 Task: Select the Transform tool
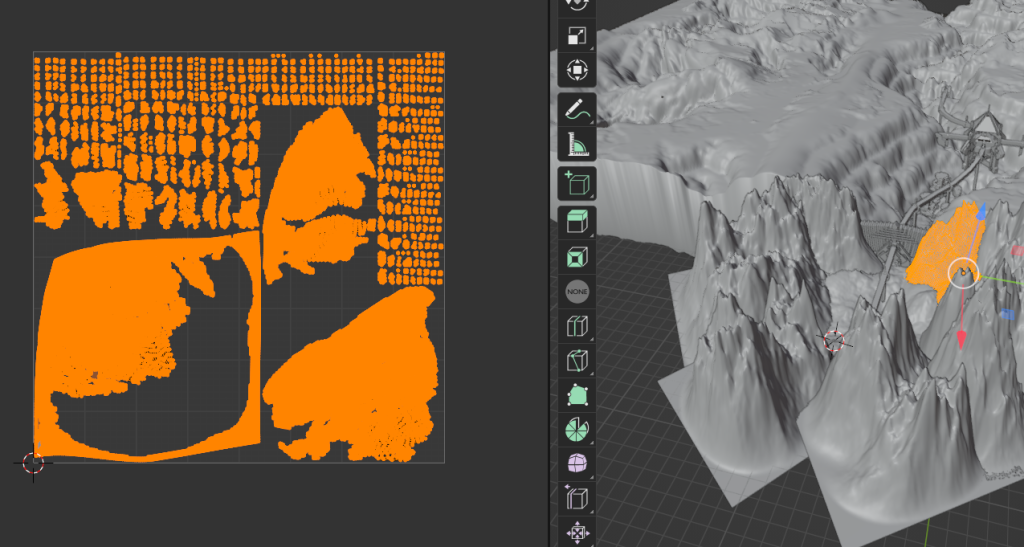577,70
